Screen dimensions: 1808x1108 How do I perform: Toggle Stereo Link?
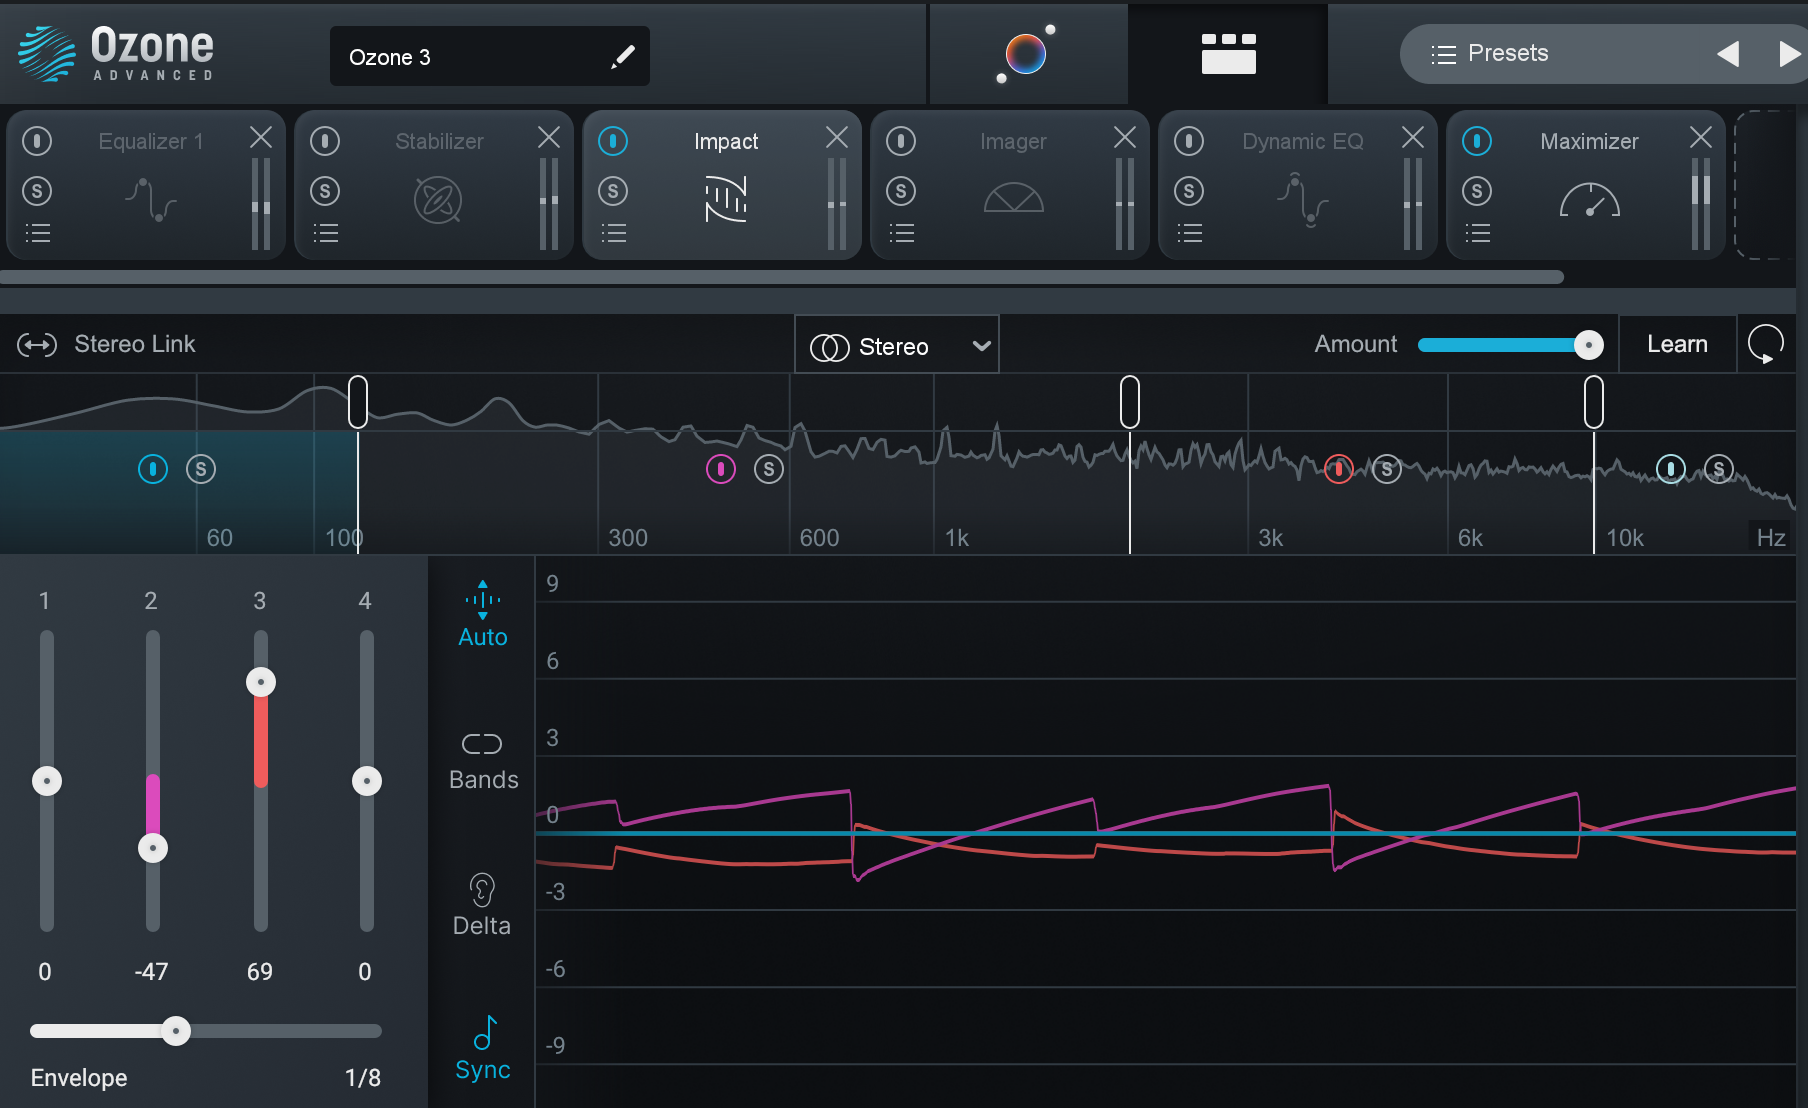[x=106, y=345]
